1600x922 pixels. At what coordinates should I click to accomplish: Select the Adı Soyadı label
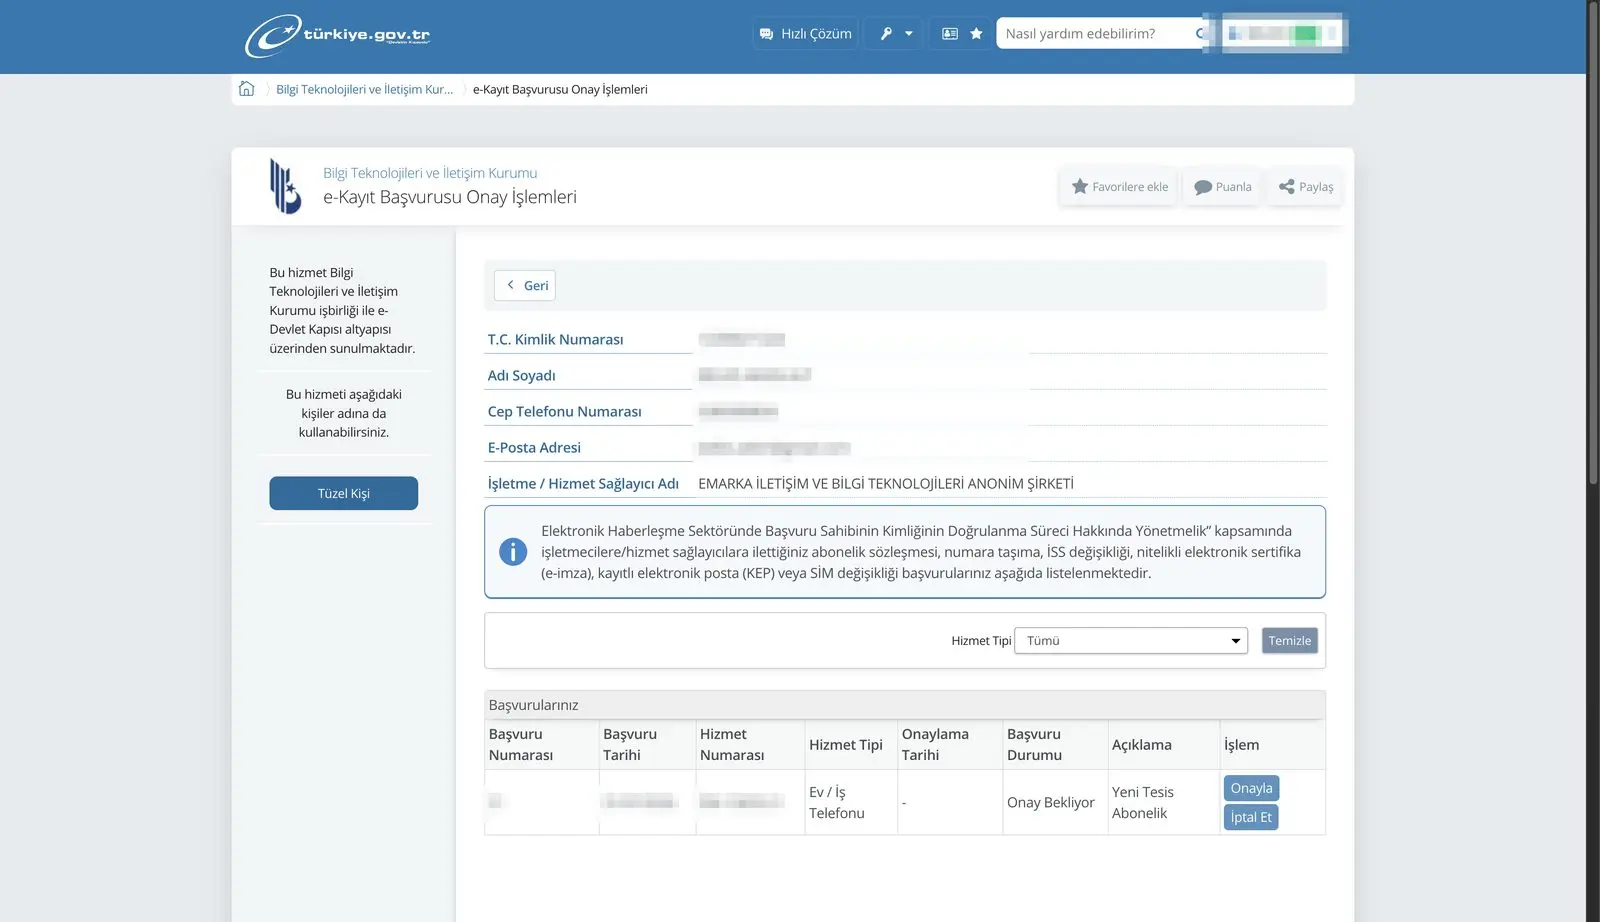click(x=521, y=376)
